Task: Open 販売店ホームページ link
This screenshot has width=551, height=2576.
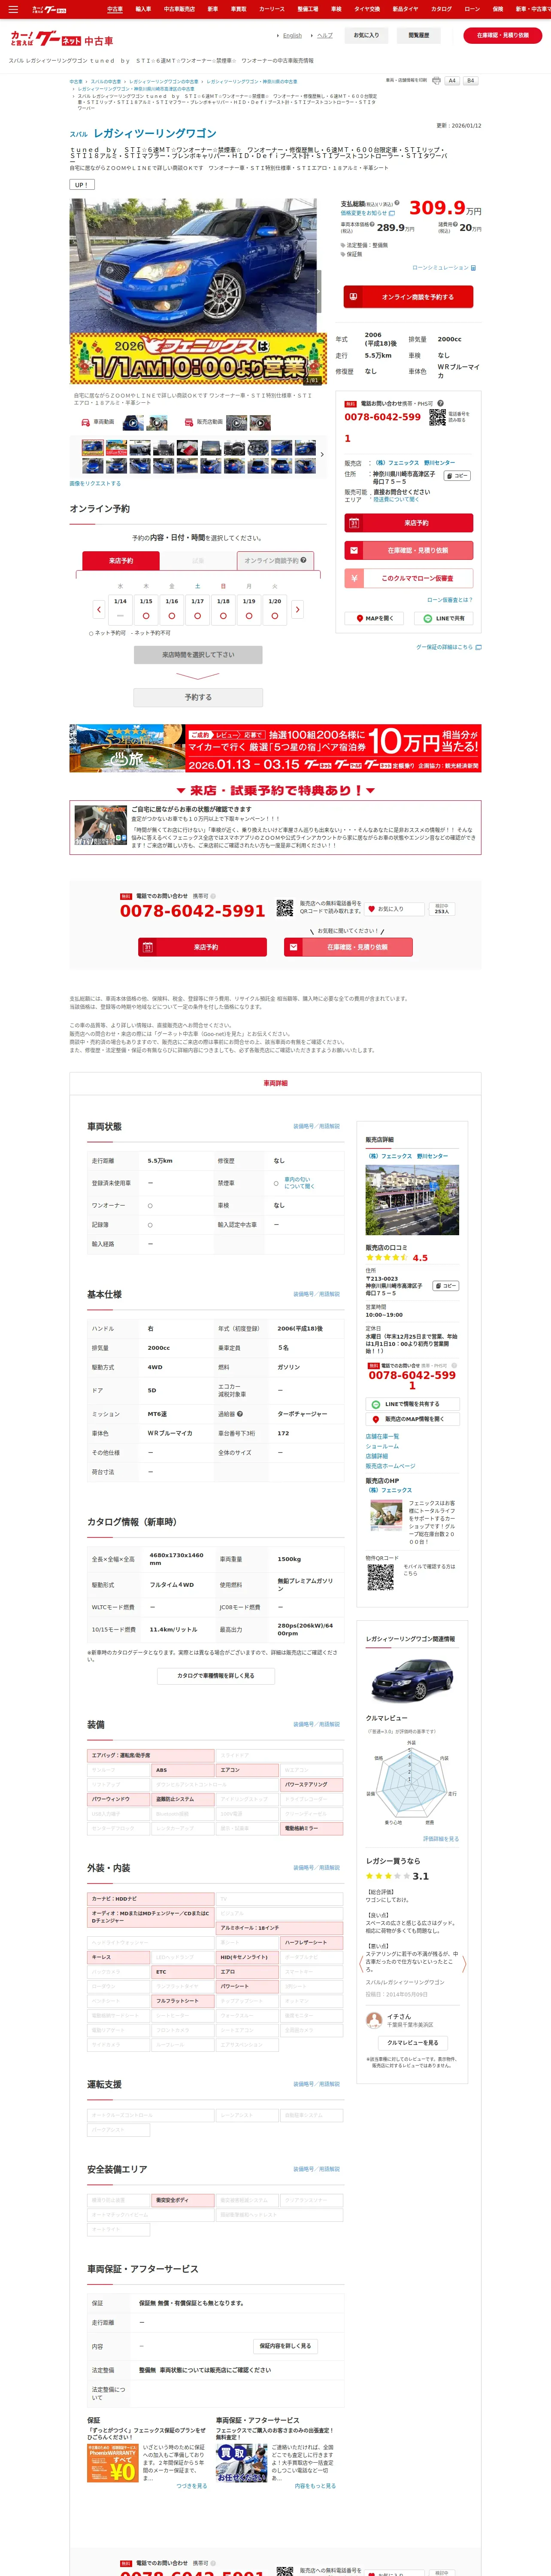Action: tap(390, 1466)
